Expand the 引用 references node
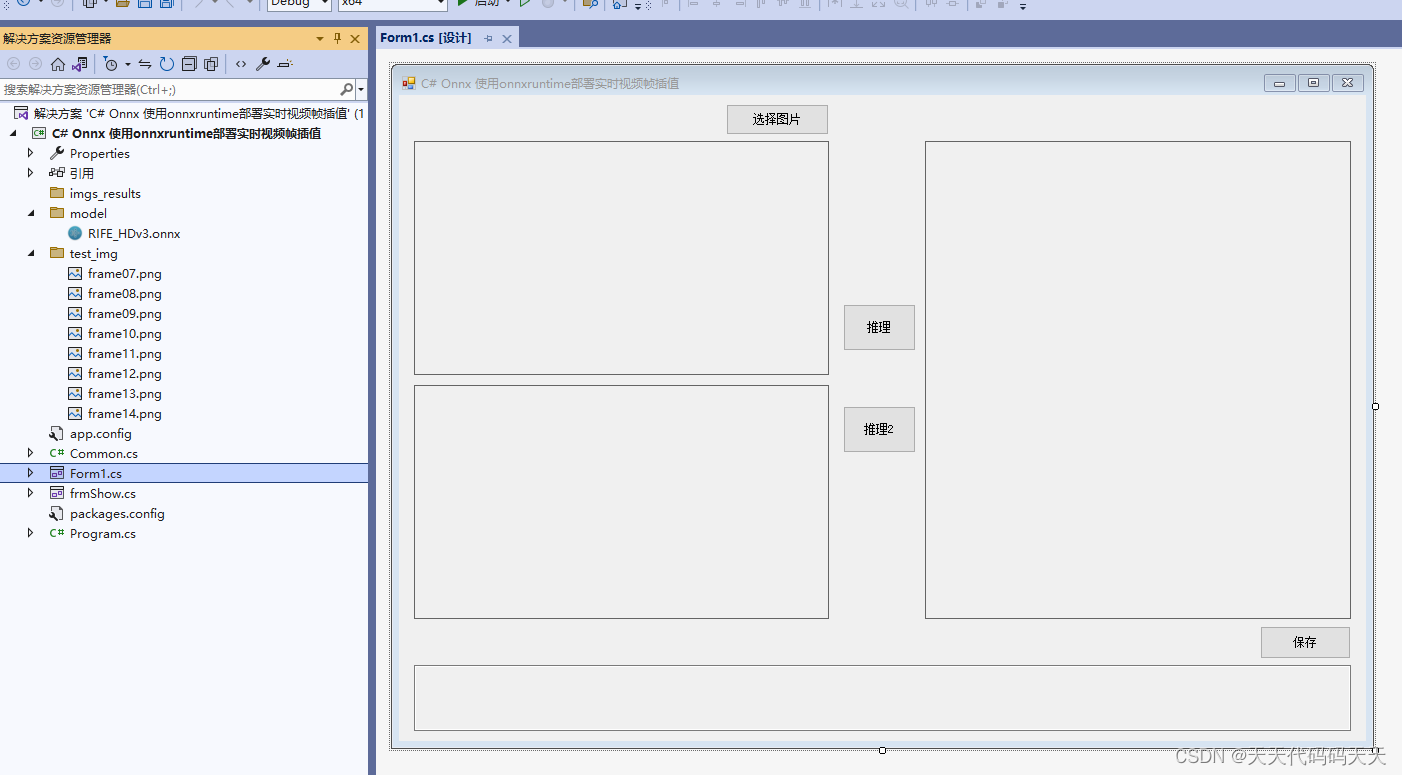Image resolution: width=1402 pixels, height=775 pixels. click(x=30, y=173)
